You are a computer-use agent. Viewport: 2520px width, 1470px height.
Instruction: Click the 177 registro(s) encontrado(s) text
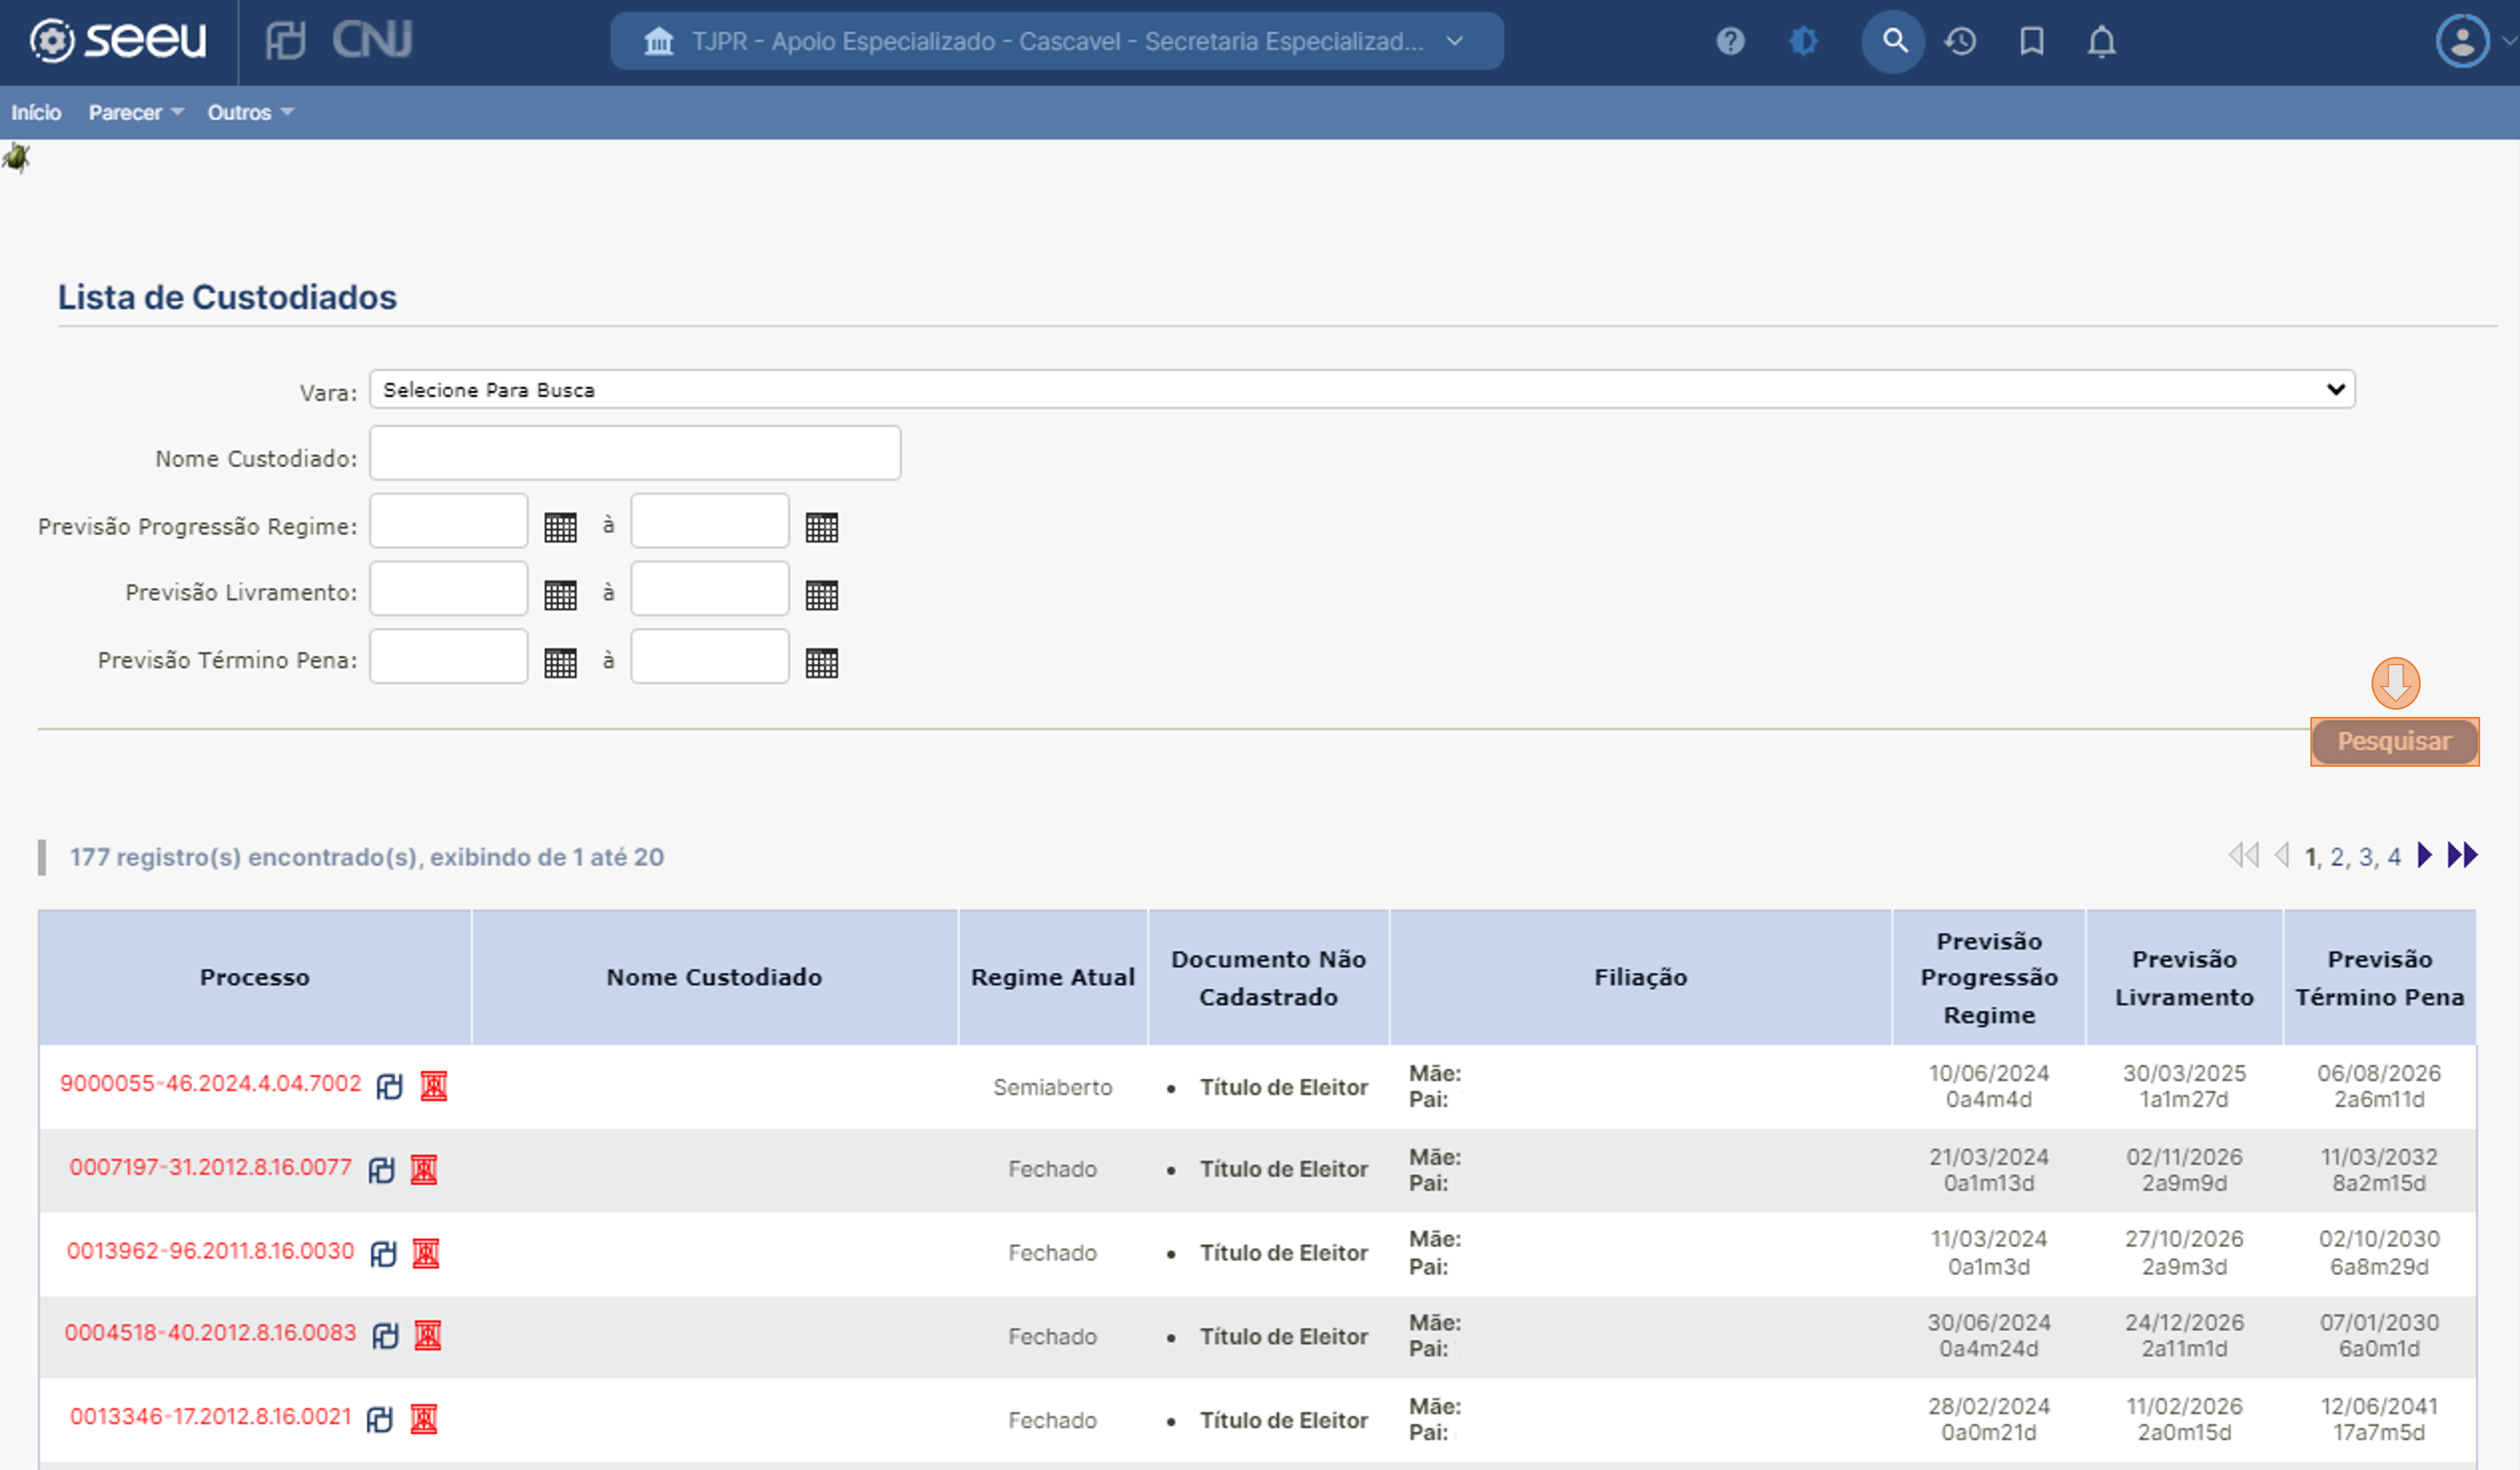pos(366,857)
